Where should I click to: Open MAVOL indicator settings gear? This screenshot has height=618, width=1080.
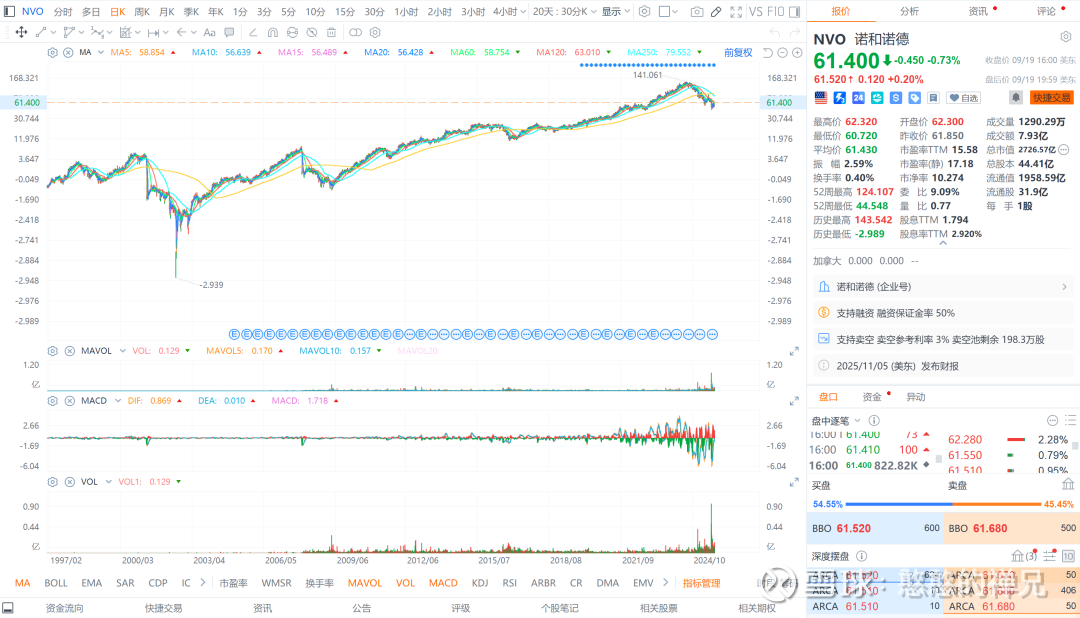pos(52,351)
